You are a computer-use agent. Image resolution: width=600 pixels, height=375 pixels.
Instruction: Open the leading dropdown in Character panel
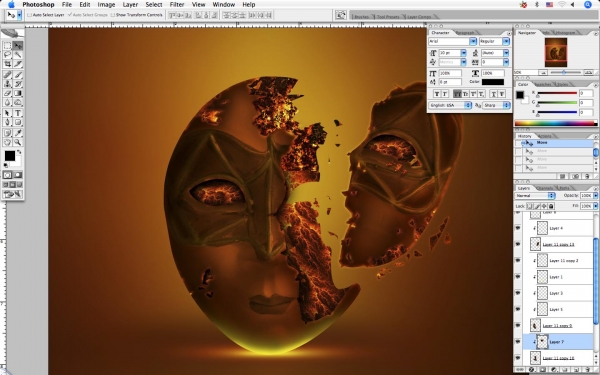[x=506, y=53]
